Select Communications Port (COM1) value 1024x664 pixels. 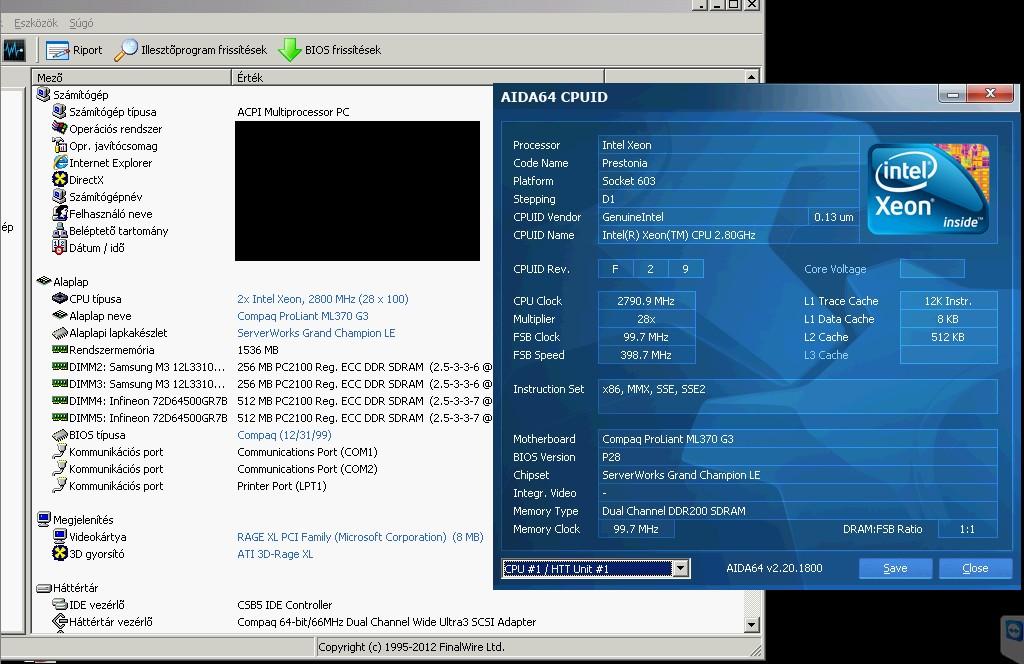[x=307, y=452]
